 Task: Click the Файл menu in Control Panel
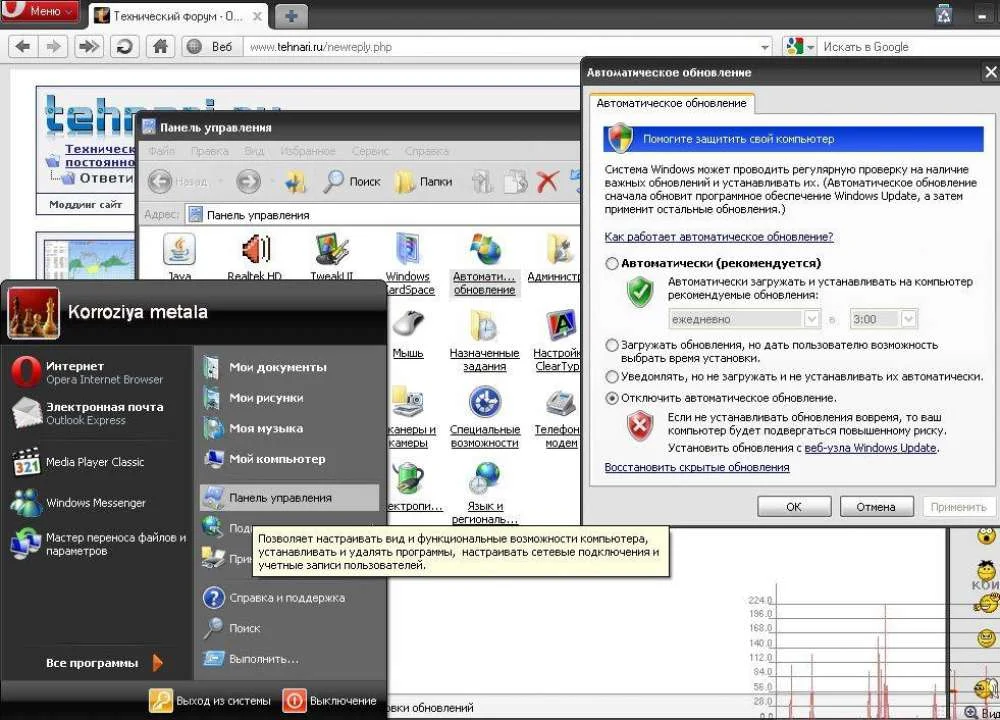pyautogui.click(x=161, y=151)
